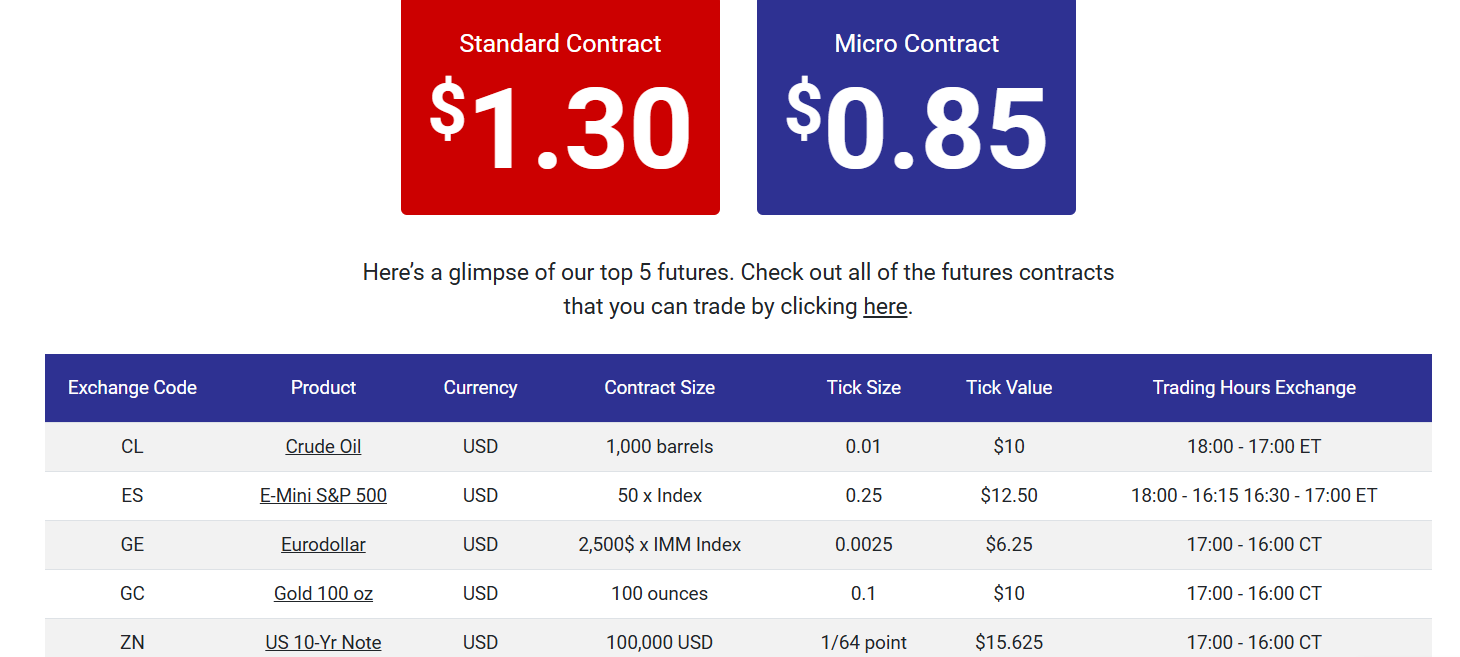Open the Crude Oil product link
The width and height of the screenshot is (1460, 657).
pos(323,447)
